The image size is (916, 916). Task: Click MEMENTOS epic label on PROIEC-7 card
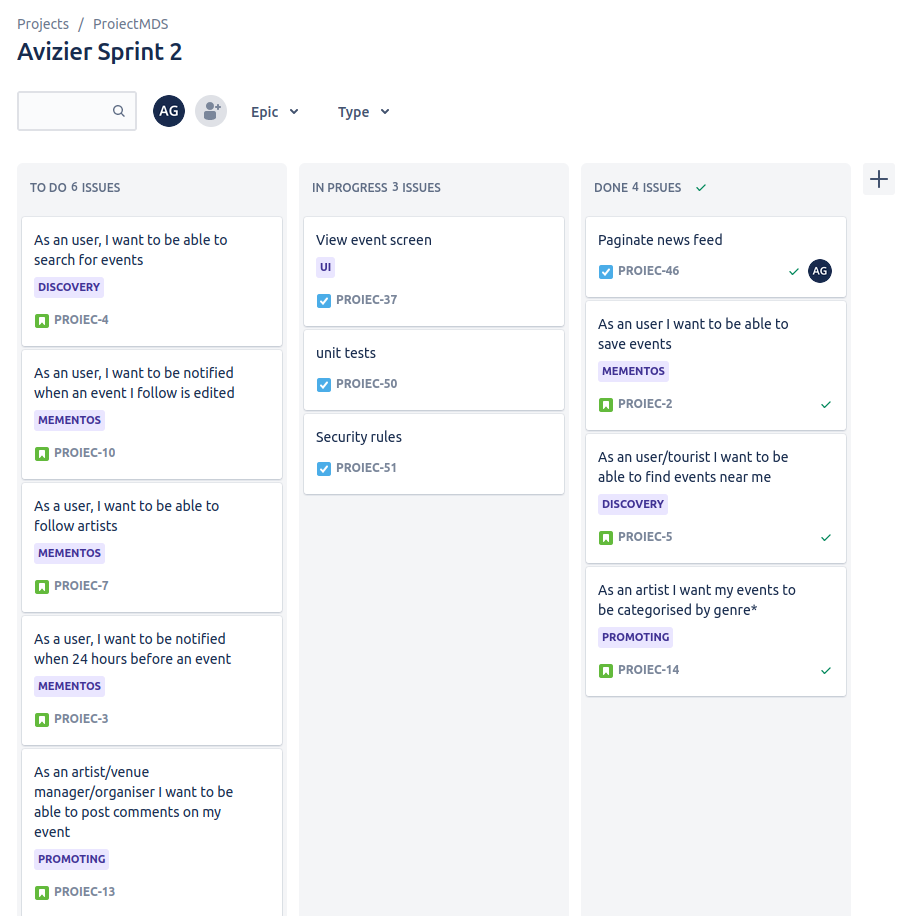(x=70, y=553)
